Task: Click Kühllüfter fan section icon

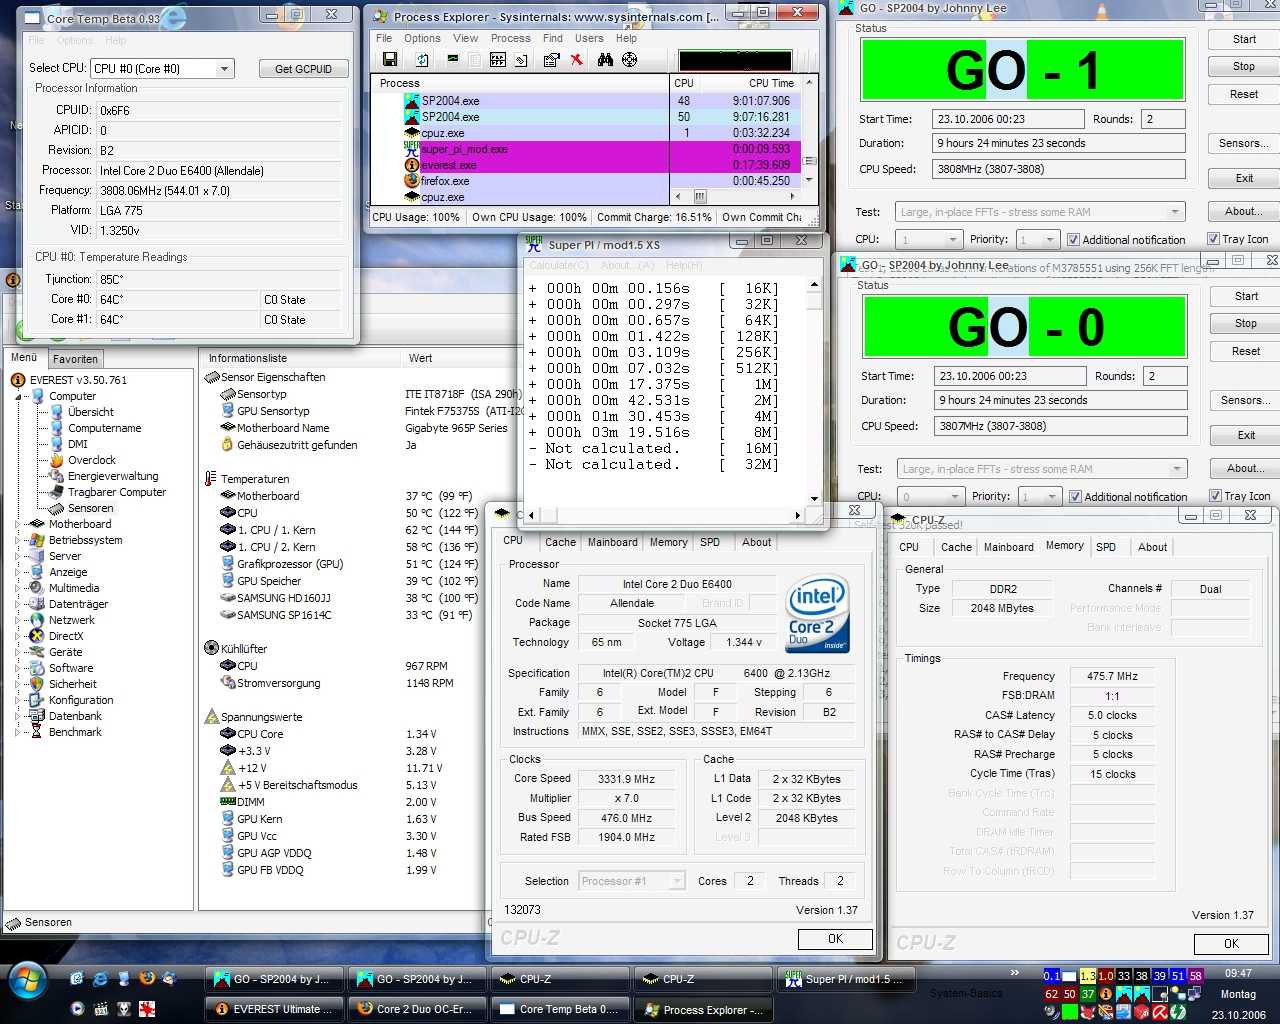Action: pos(211,648)
